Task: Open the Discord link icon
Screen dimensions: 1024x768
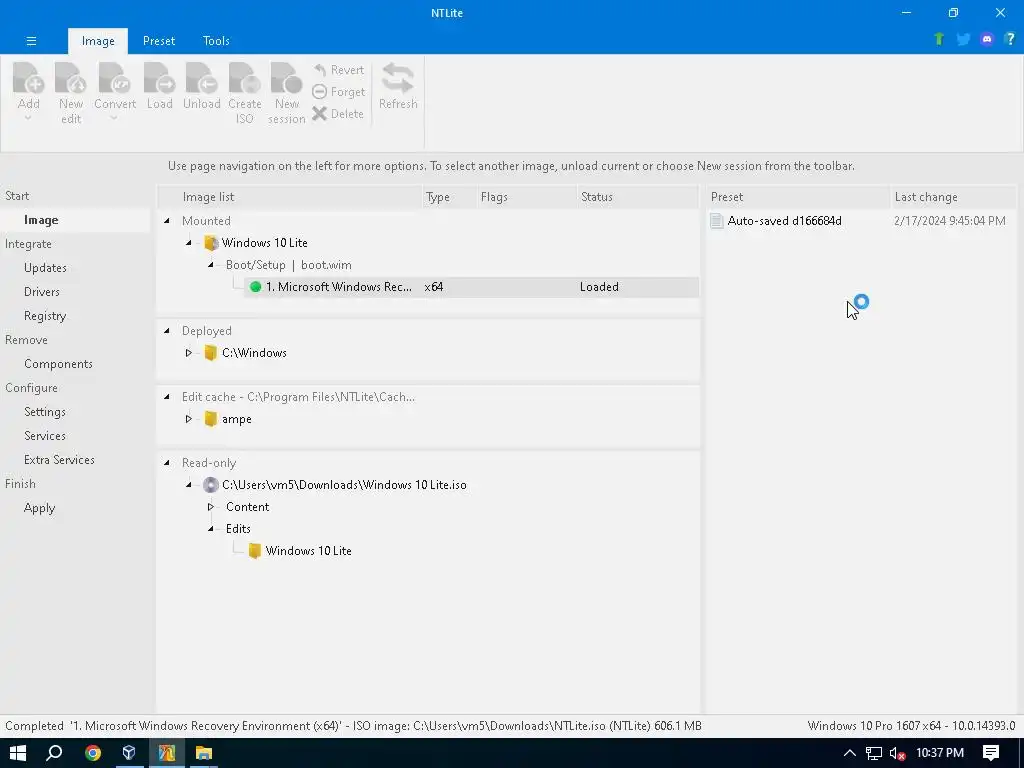Action: click(987, 39)
